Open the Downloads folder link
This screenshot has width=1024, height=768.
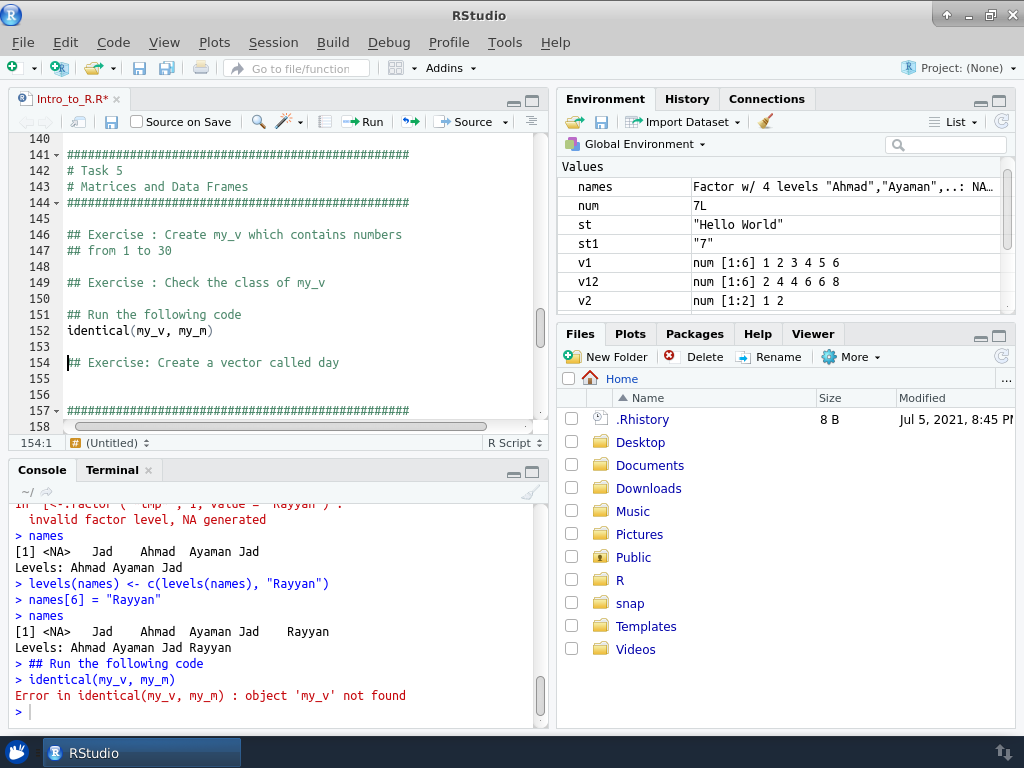pyautogui.click(x=648, y=488)
